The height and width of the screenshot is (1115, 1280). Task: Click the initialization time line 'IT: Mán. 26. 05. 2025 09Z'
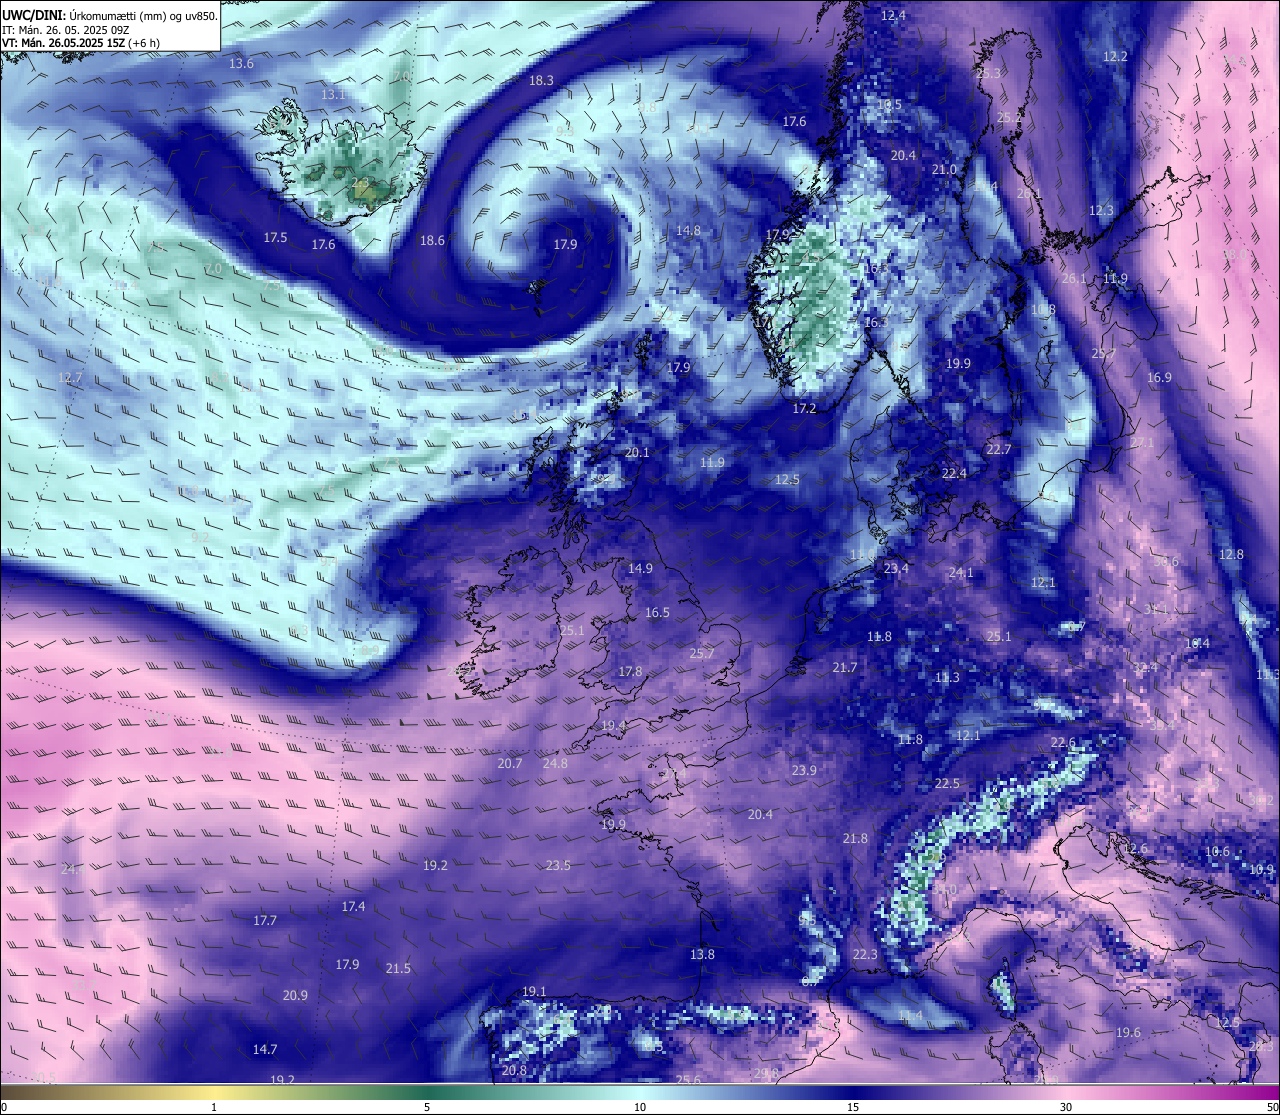(68, 30)
